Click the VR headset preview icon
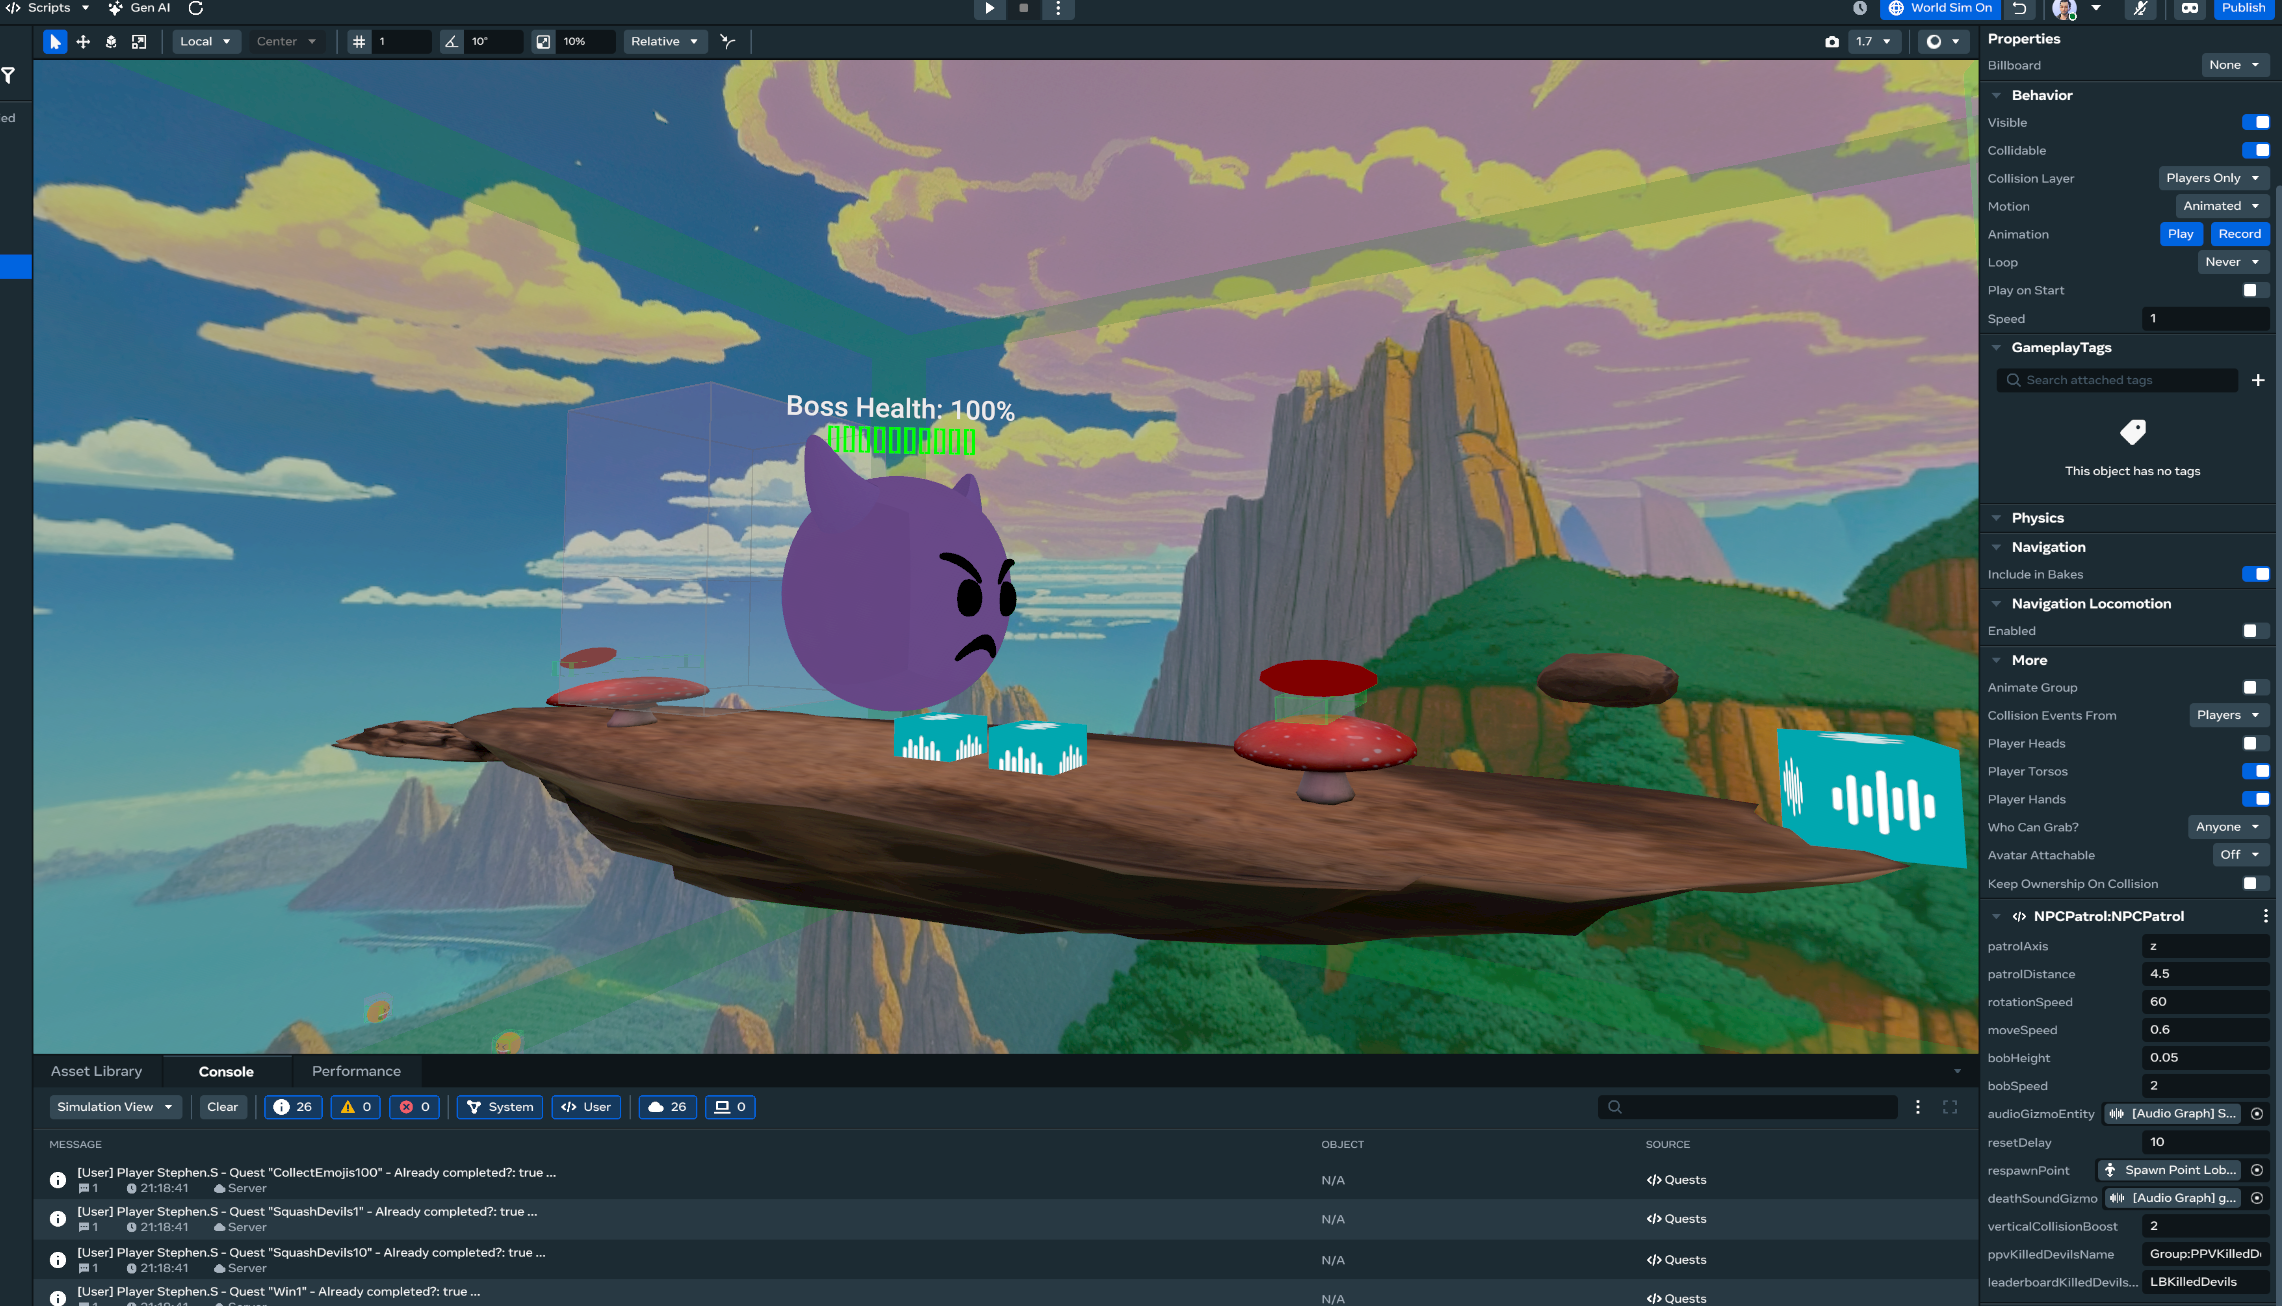 [2189, 8]
